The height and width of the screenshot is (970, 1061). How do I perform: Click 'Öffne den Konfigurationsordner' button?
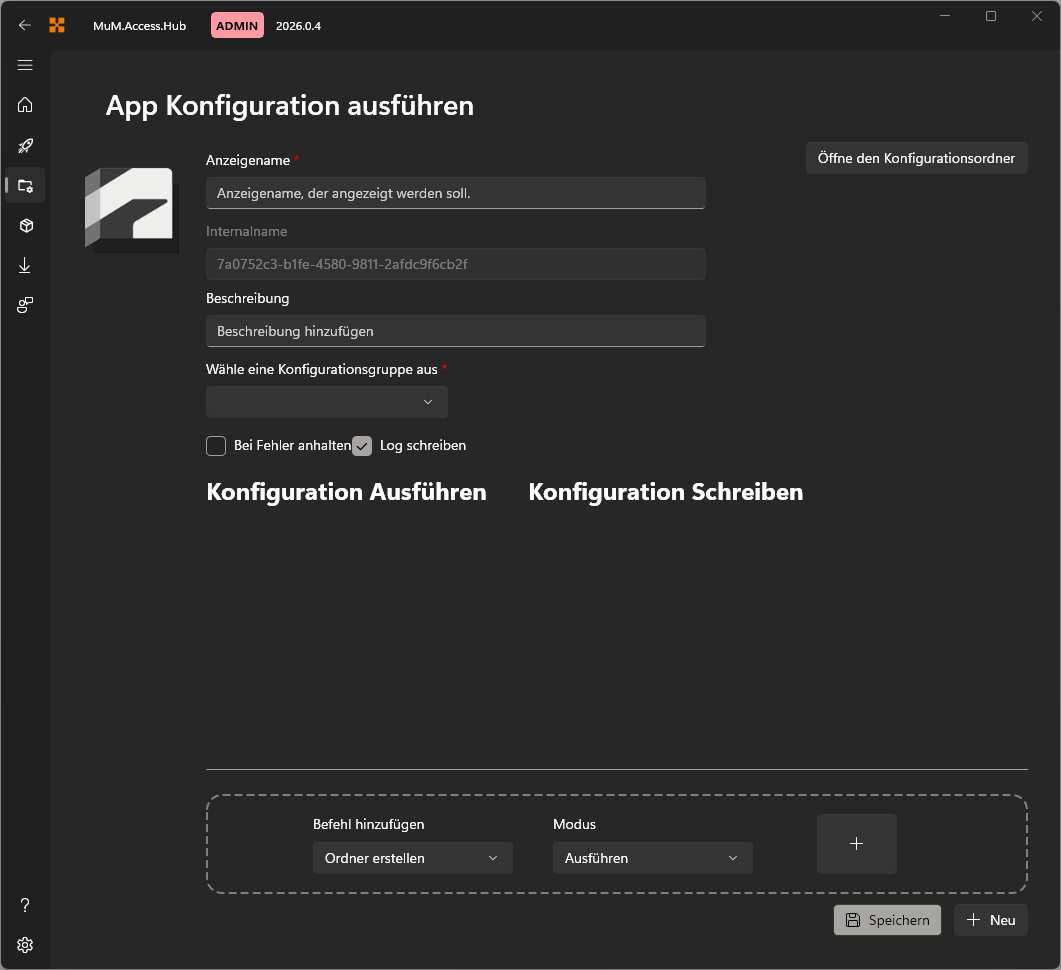click(916, 158)
